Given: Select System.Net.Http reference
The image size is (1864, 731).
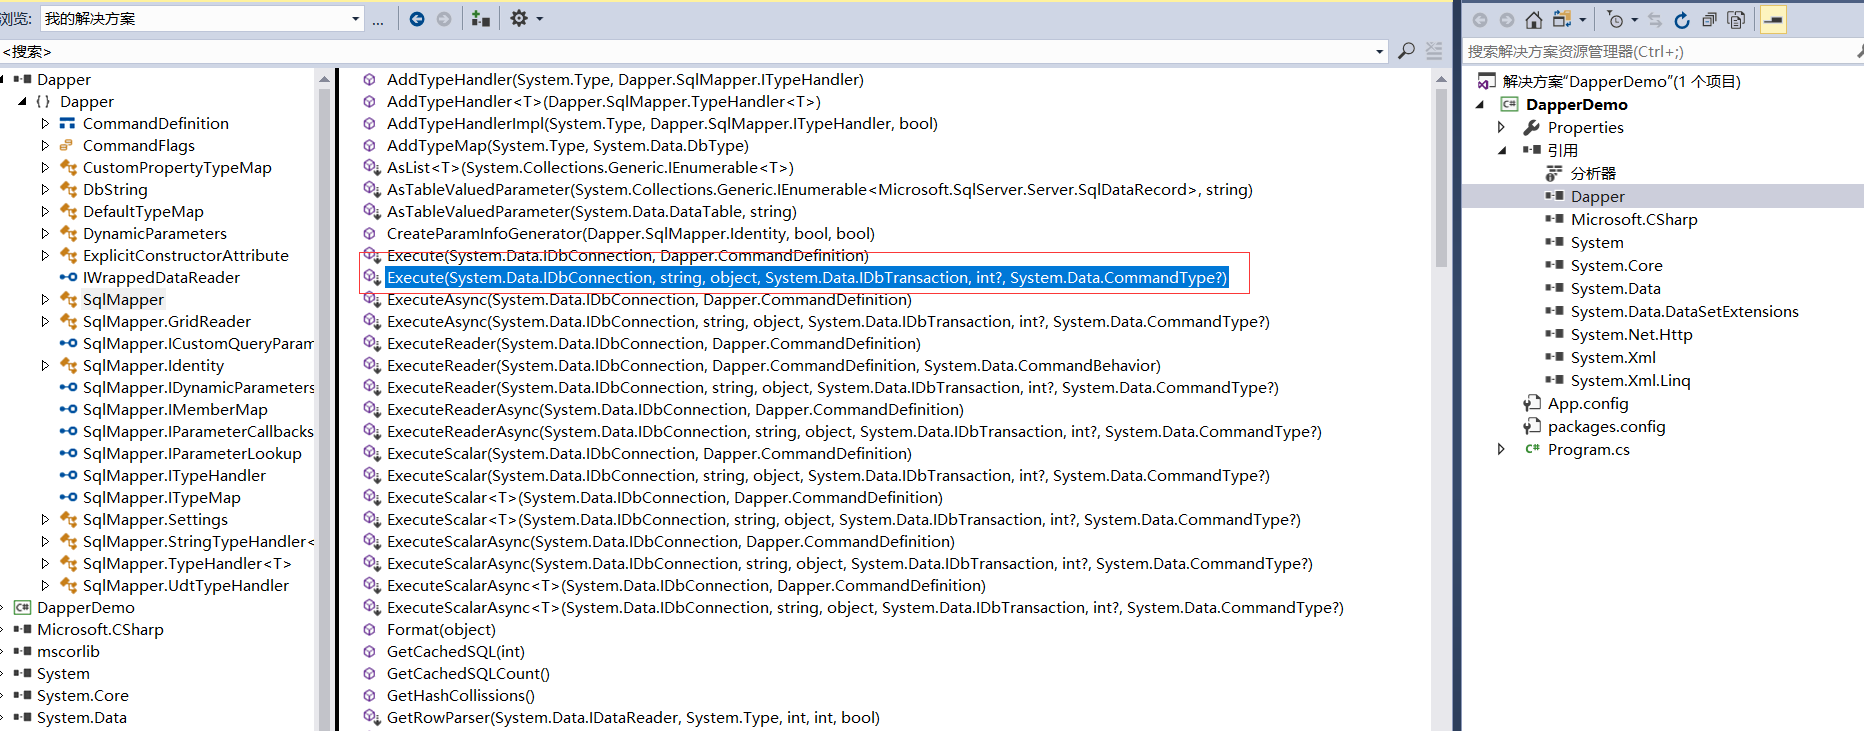Looking at the screenshot, I should pos(1632,334).
